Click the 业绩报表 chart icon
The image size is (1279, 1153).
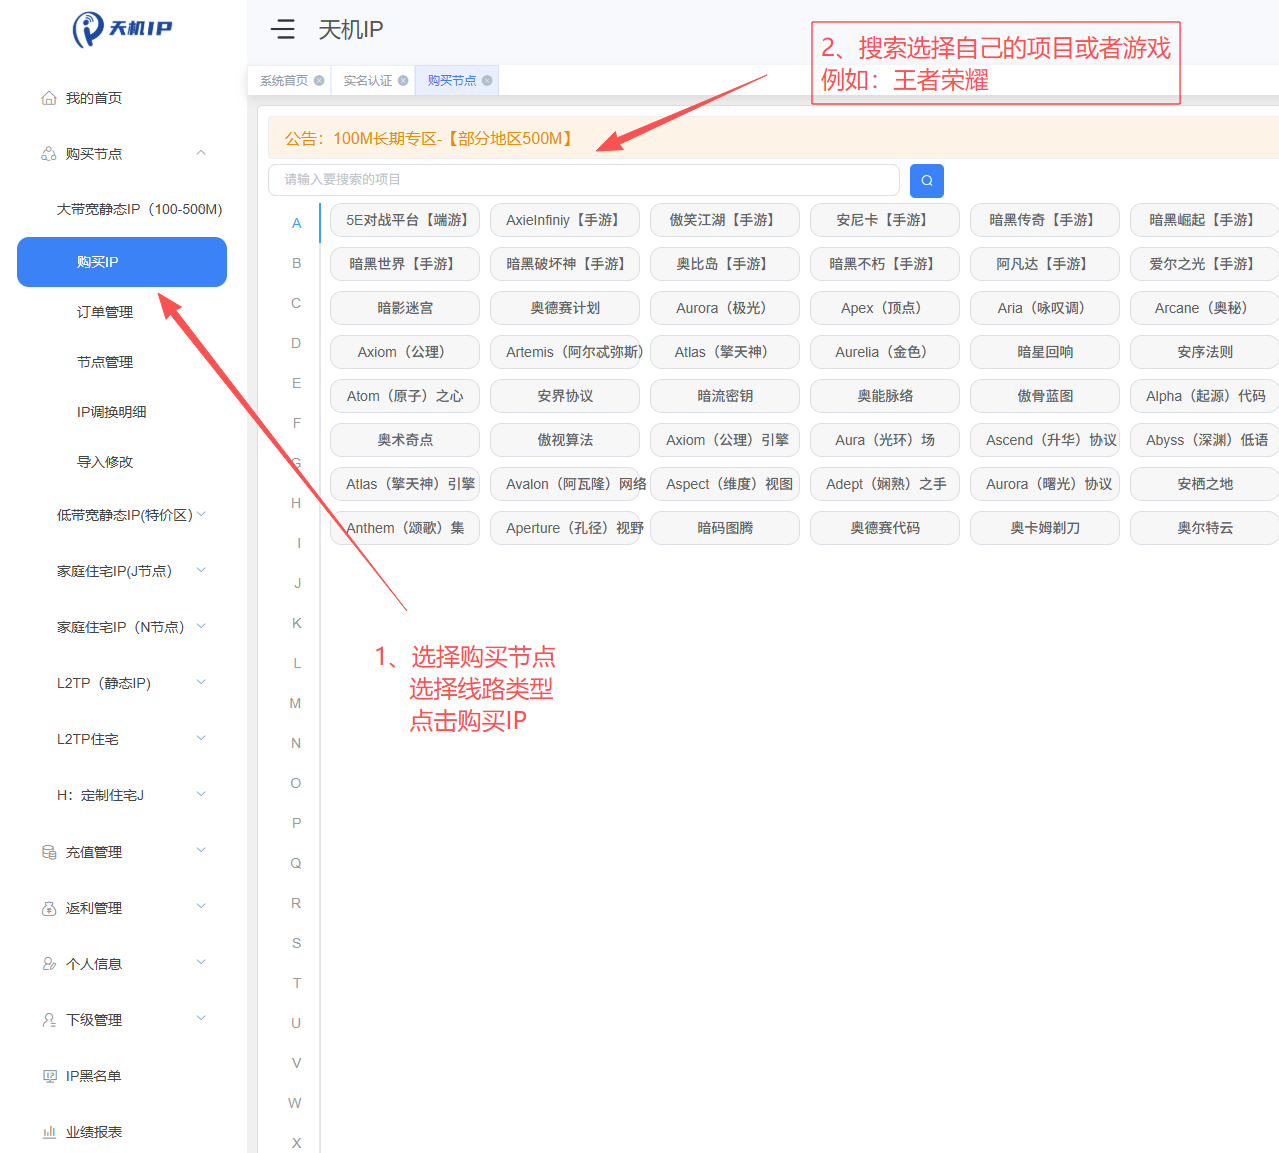click(49, 1132)
